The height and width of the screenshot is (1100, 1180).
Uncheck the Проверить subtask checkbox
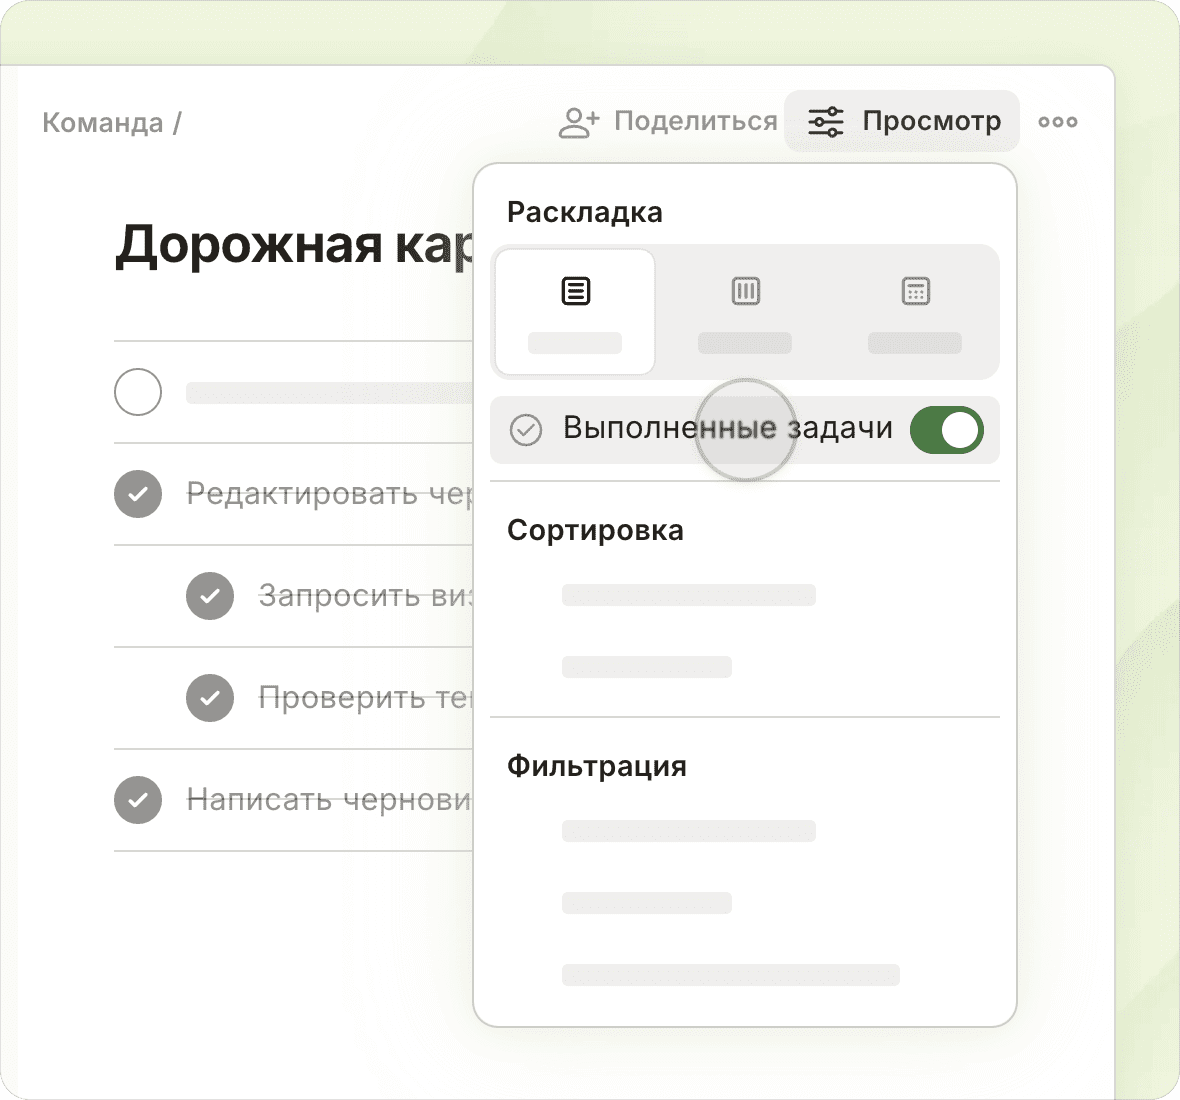coord(210,698)
